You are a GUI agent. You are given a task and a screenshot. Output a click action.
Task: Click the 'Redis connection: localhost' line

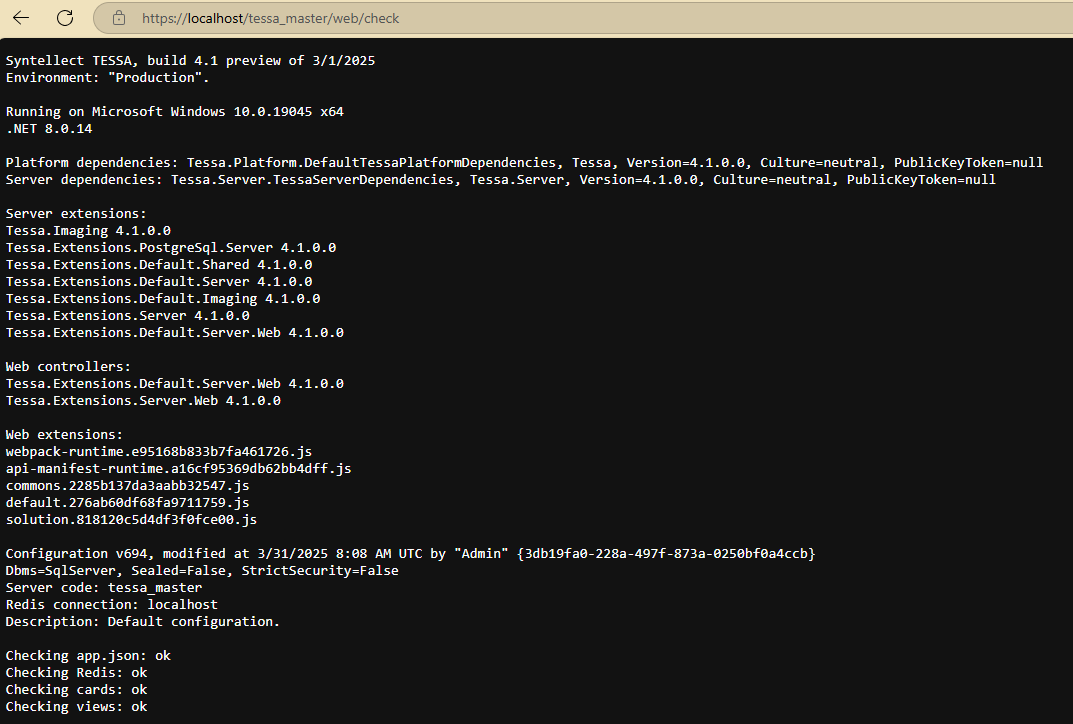[111, 605]
